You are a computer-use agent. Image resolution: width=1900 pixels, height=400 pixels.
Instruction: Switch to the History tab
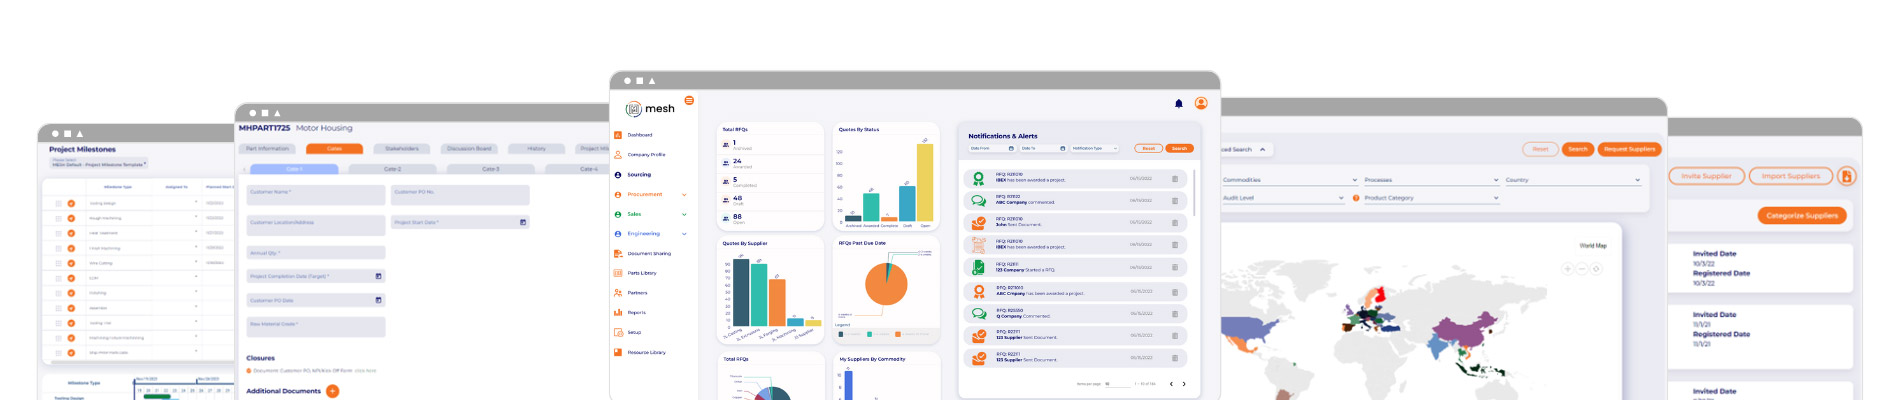coord(537,149)
